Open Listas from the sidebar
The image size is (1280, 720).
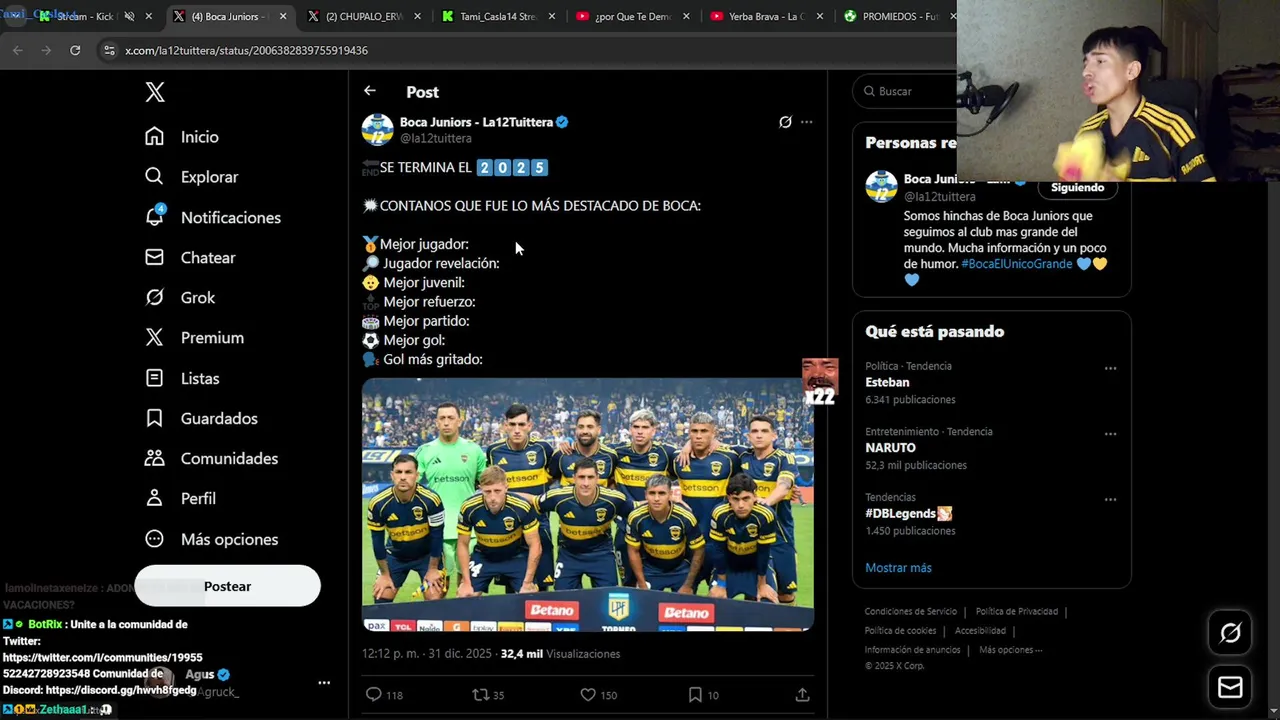[182, 378]
